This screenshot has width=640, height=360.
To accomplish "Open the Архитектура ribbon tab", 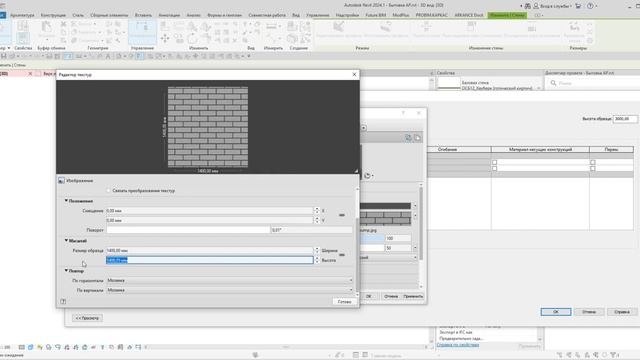I will coord(22,15).
